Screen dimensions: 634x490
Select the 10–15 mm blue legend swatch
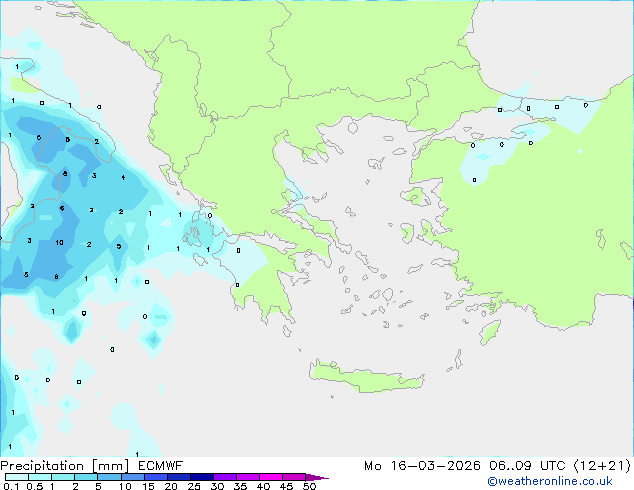pos(132,477)
